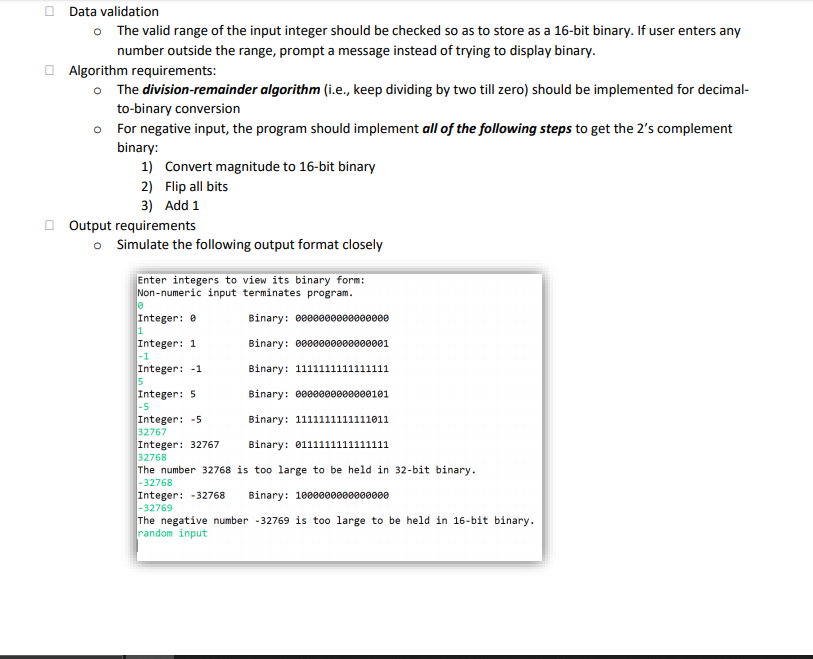Click step 2 Flip all bits
Screen dimensions: 813x659
(196, 186)
